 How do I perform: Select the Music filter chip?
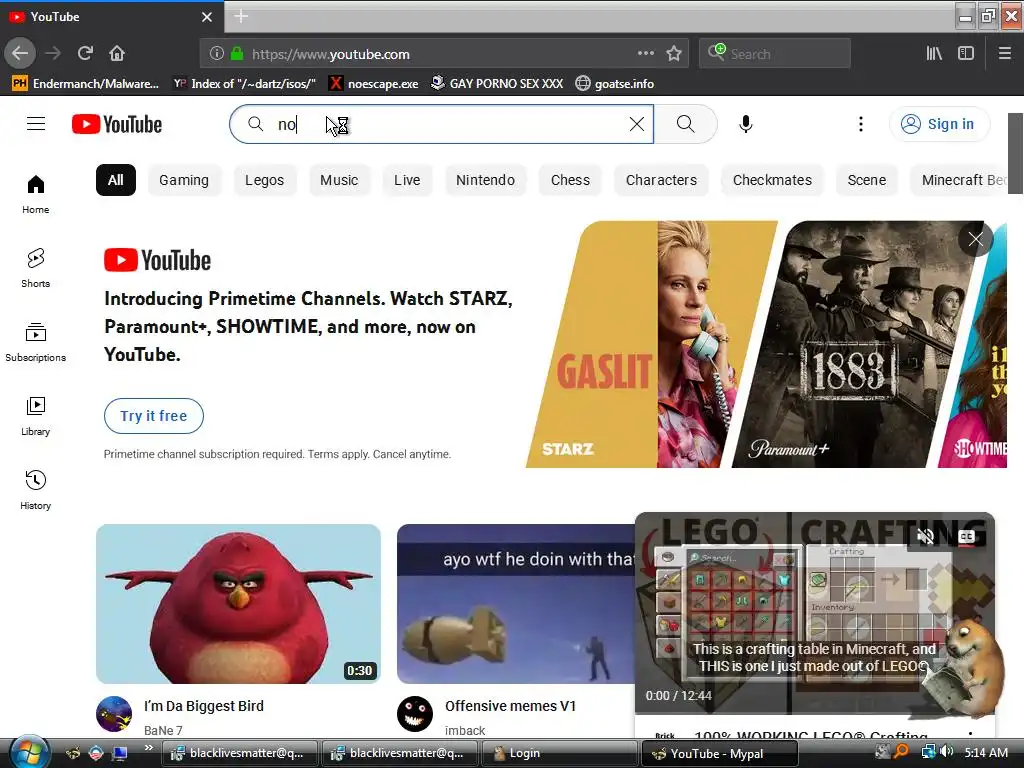coord(339,180)
